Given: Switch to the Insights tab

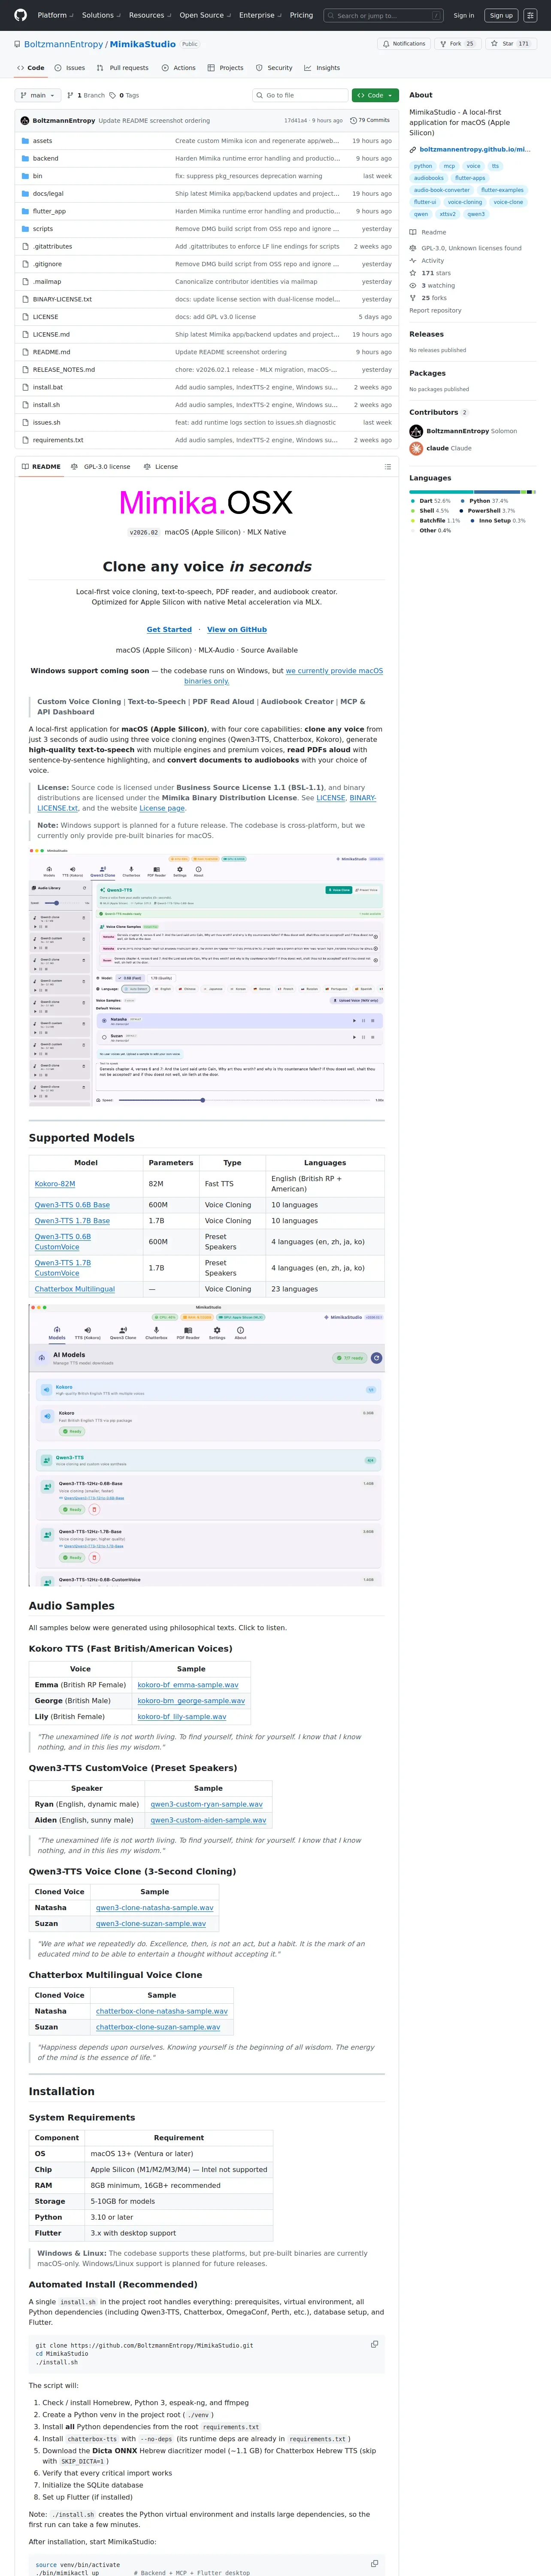Looking at the screenshot, I should pyautogui.click(x=322, y=68).
